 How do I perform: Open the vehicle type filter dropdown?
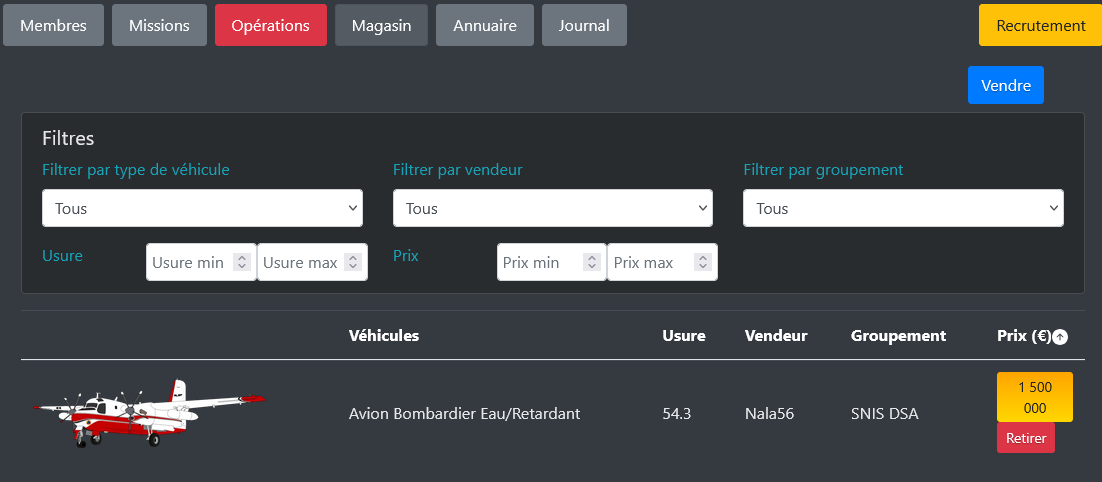coord(202,208)
